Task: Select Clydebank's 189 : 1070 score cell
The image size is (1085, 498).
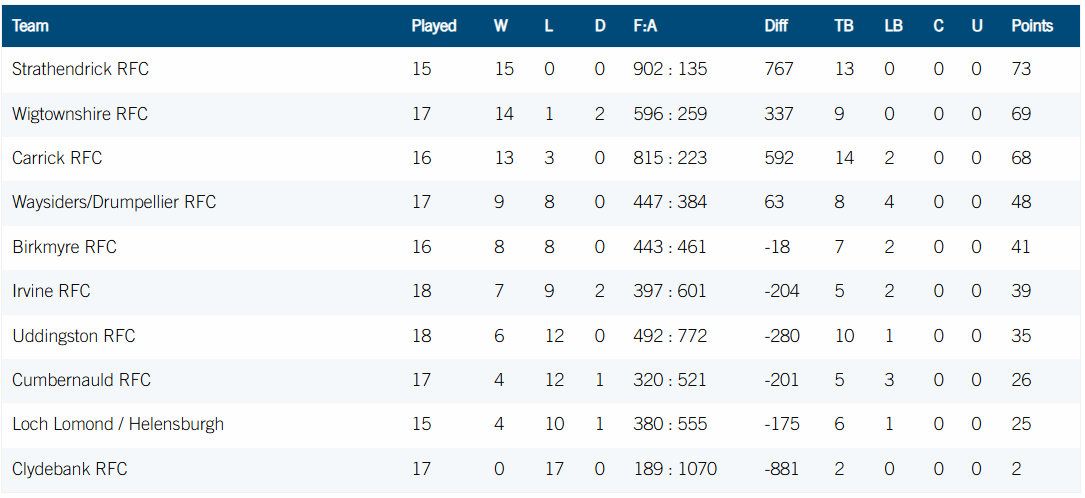Action: pos(675,469)
